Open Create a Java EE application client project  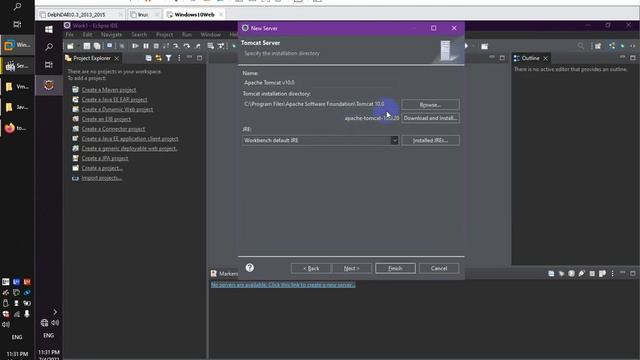click(130, 139)
